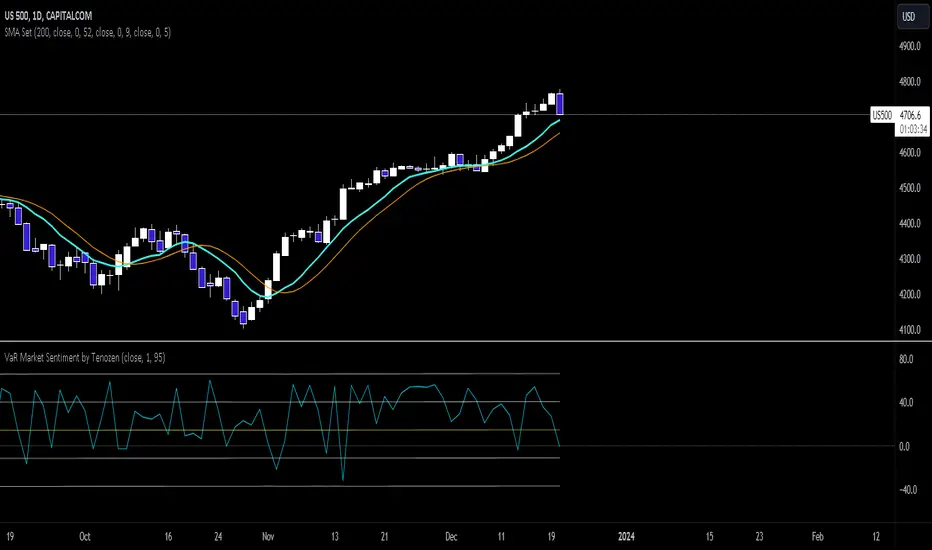Click the 4600.0 price axis label
The width and height of the screenshot is (932, 550).
[910, 152]
